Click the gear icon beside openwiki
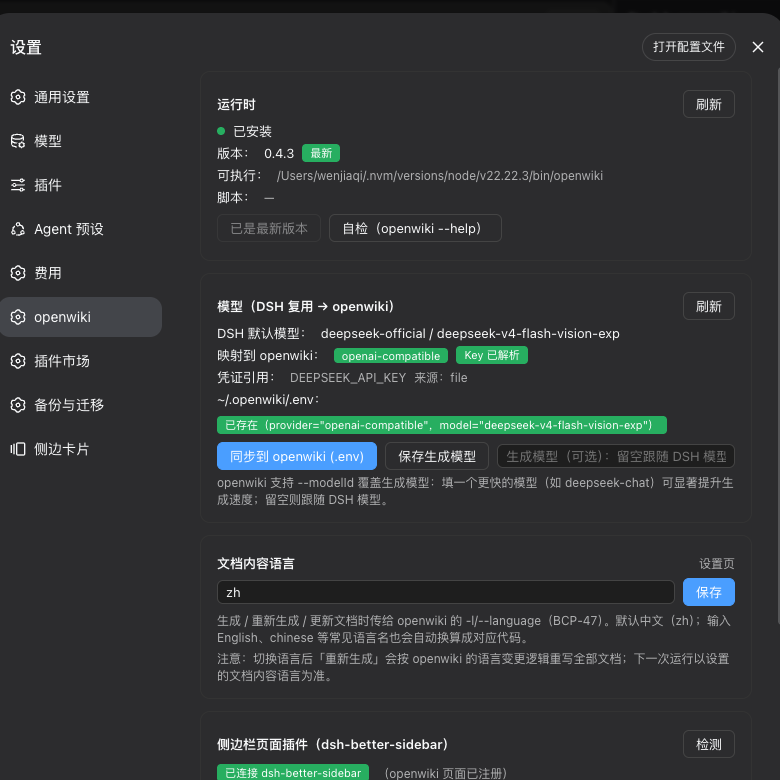Viewport: 780px width, 780px height. click(18, 317)
